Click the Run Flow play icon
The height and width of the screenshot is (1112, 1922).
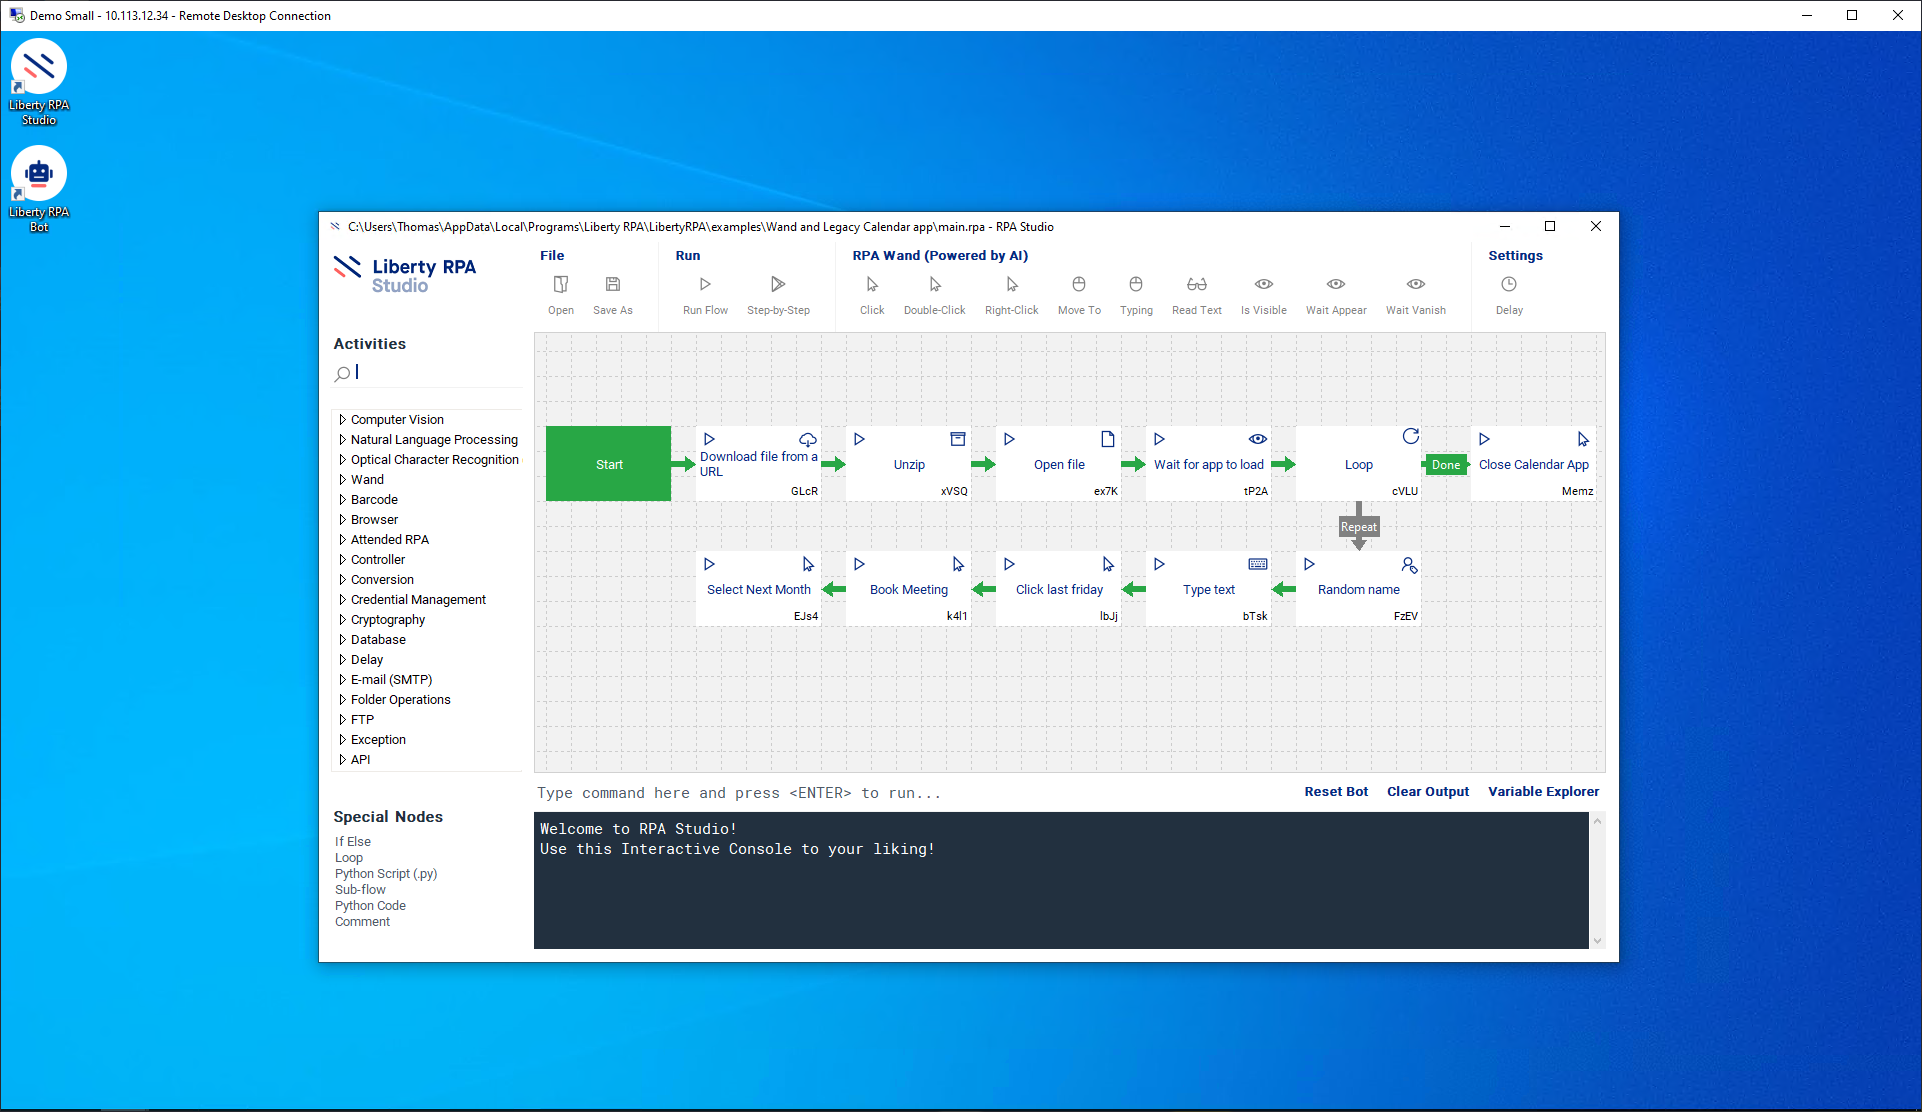(705, 285)
